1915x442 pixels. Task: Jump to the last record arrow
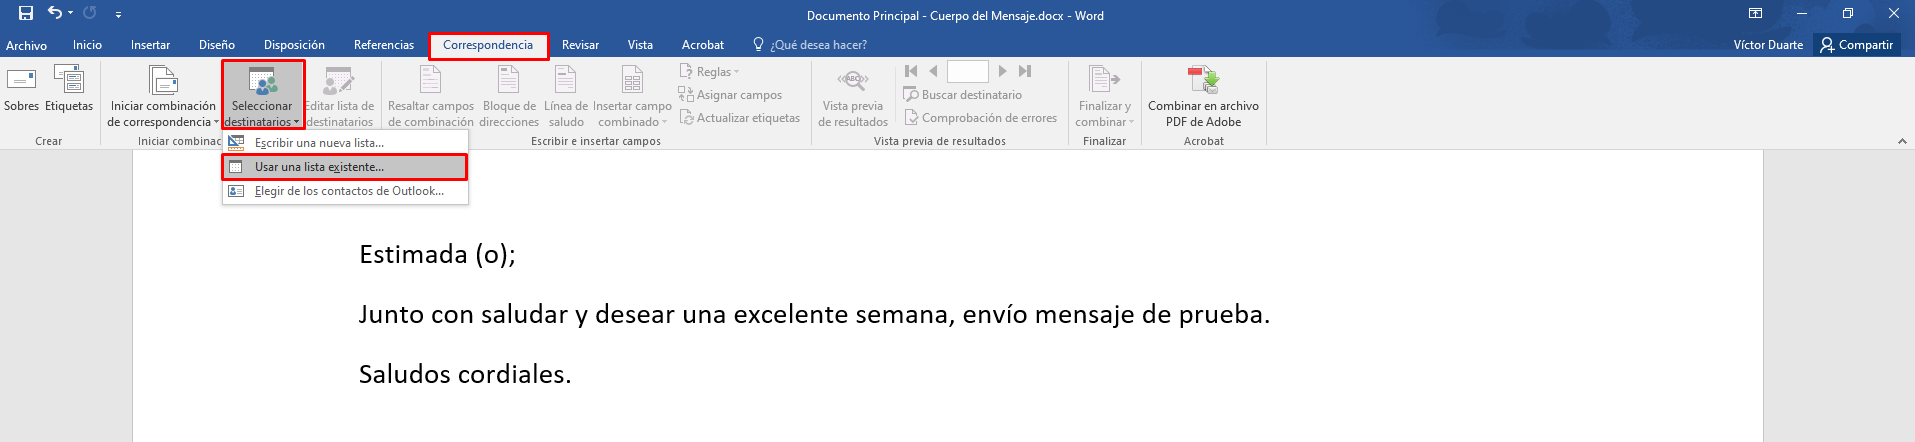(1025, 71)
